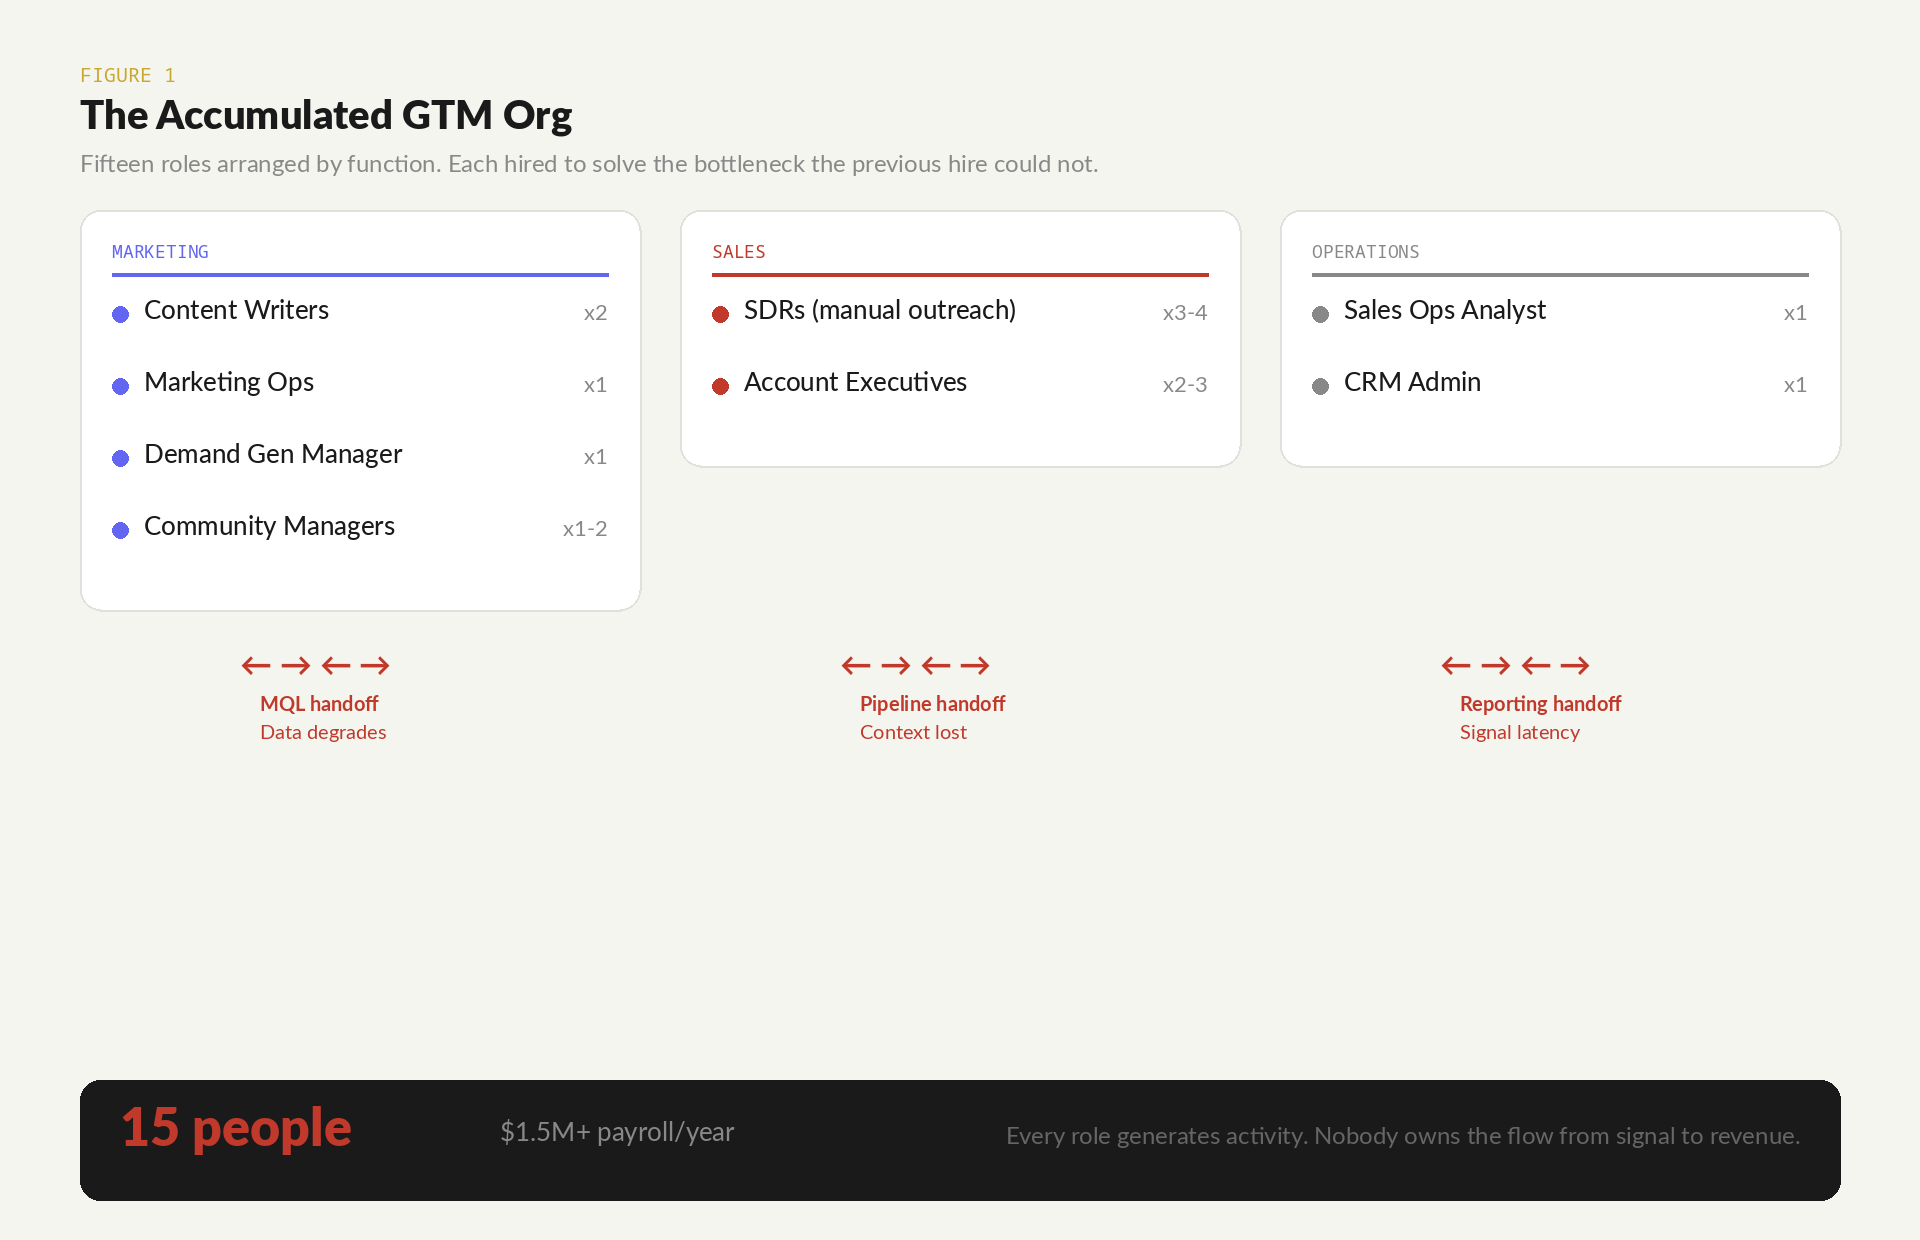
Task: Click the x3-4 count for SDRs
Action: point(1184,313)
